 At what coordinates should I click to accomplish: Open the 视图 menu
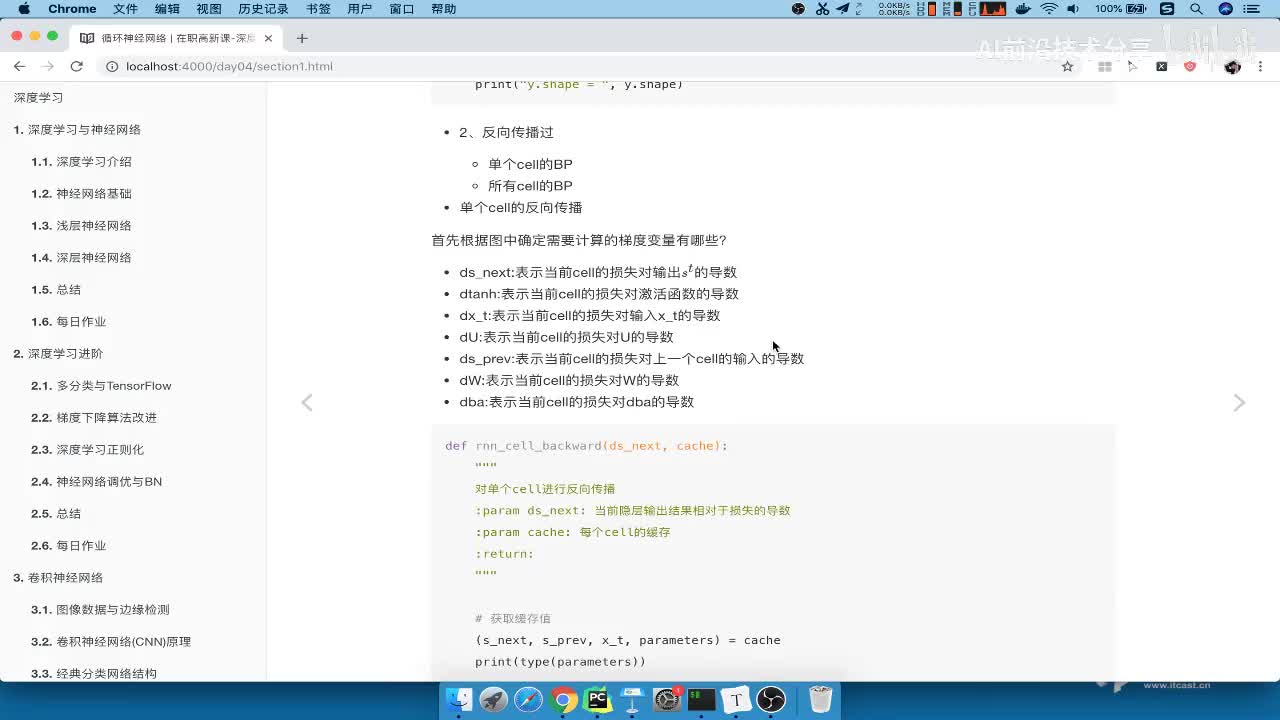click(209, 9)
